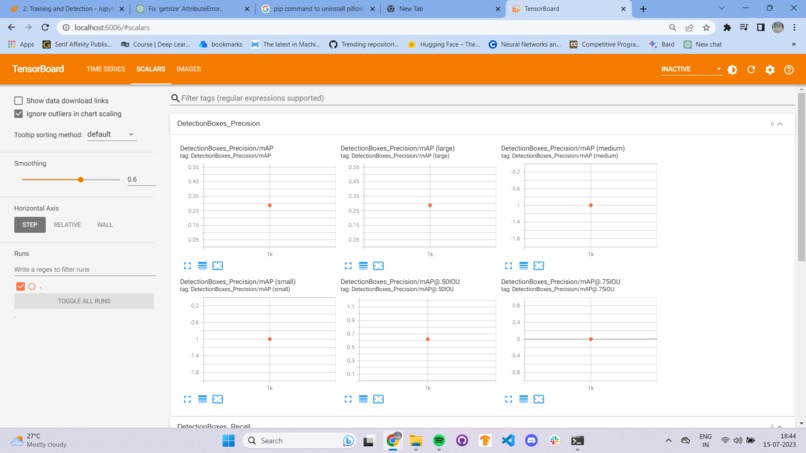This screenshot has height=453, width=806.
Task: Open TensorBoard settings gear
Action: click(x=770, y=69)
